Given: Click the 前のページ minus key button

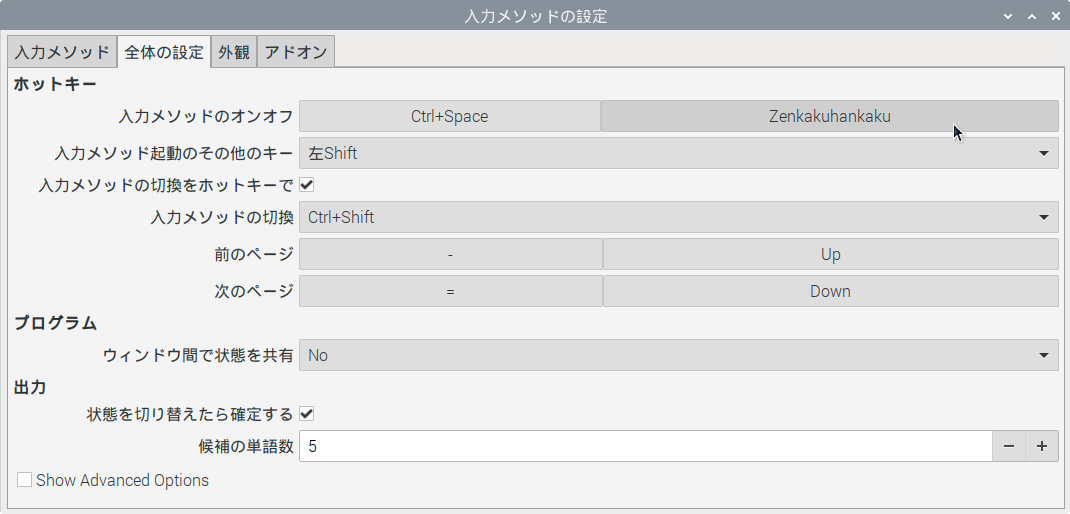Looking at the screenshot, I should [x=450, y=254].
